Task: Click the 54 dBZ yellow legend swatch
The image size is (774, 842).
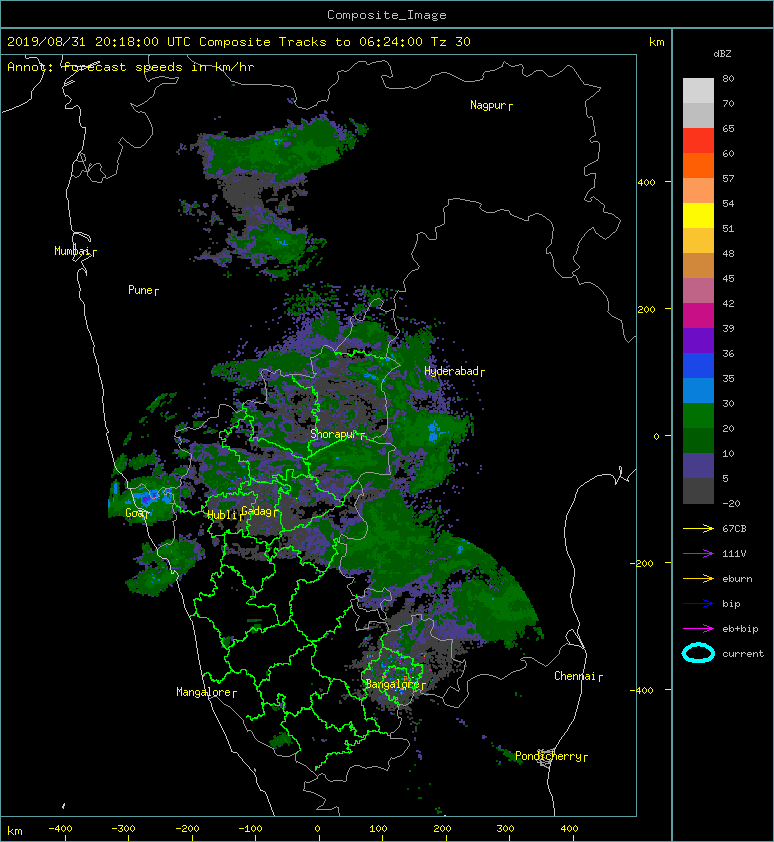Action: coord(698,215)
